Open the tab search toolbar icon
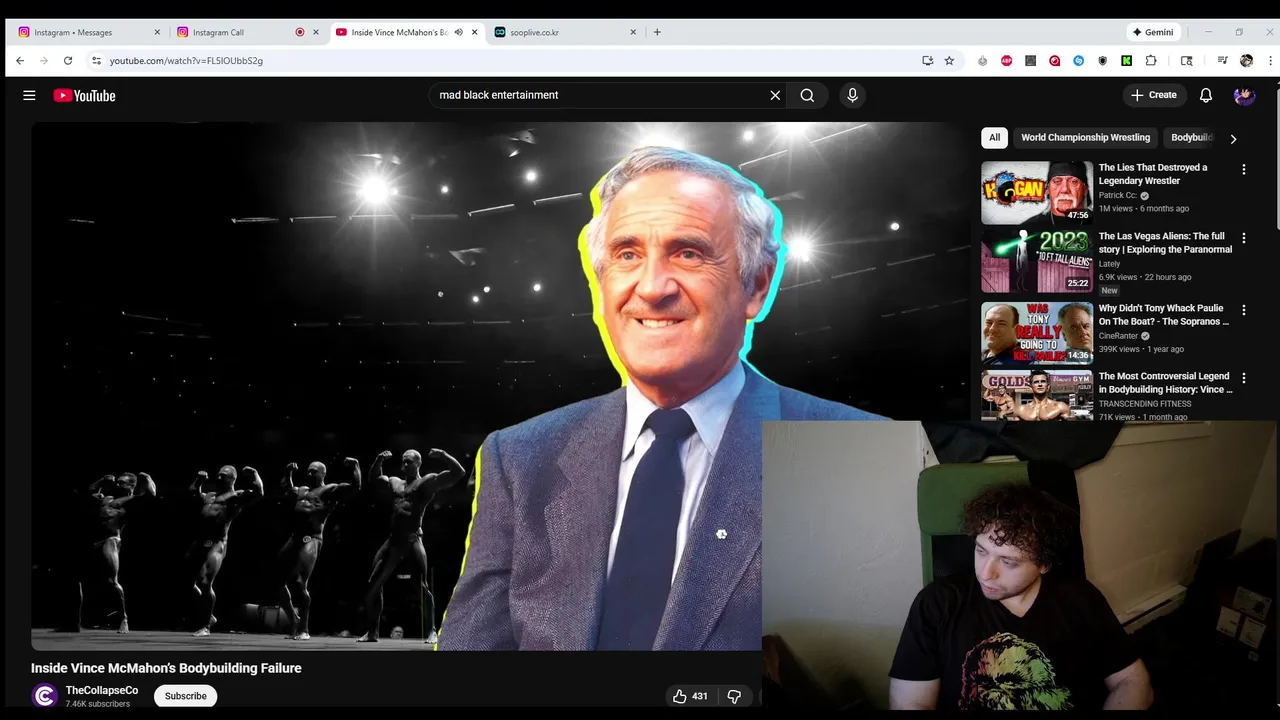1280x720 pixels. point(1186,60)
